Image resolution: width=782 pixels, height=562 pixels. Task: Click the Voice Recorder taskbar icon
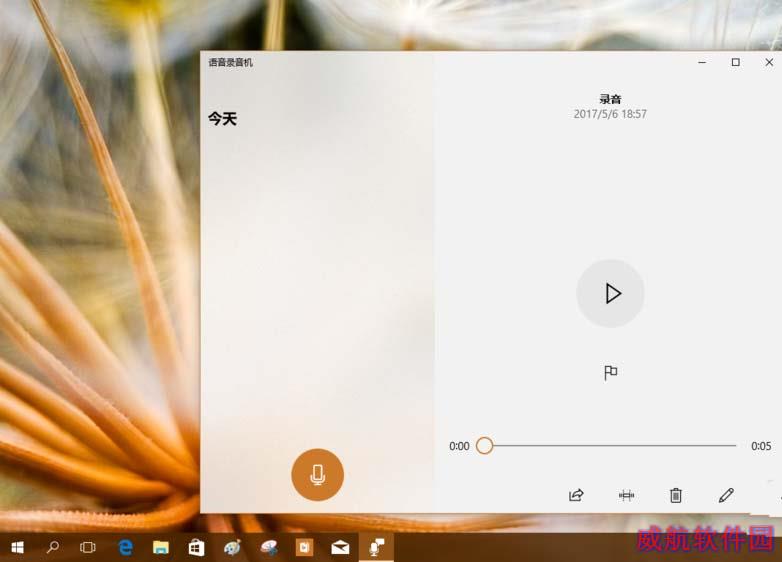[376, 547]
